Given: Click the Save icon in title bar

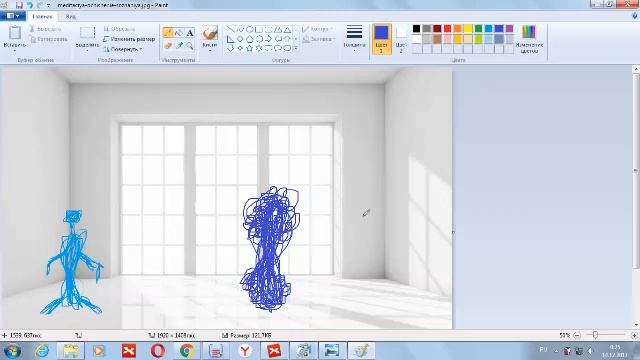Looking at the screenshot, I should [x=19, y=5].
